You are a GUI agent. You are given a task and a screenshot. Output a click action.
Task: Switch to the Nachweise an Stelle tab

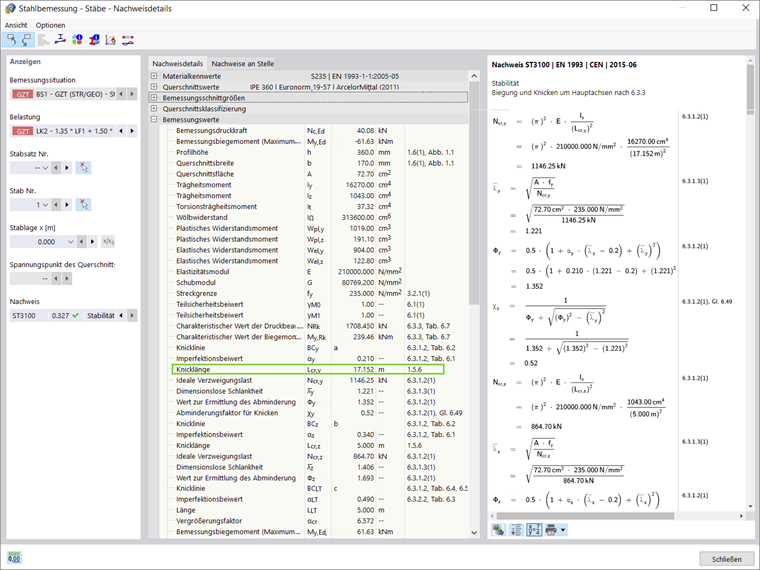coord(242,63)
